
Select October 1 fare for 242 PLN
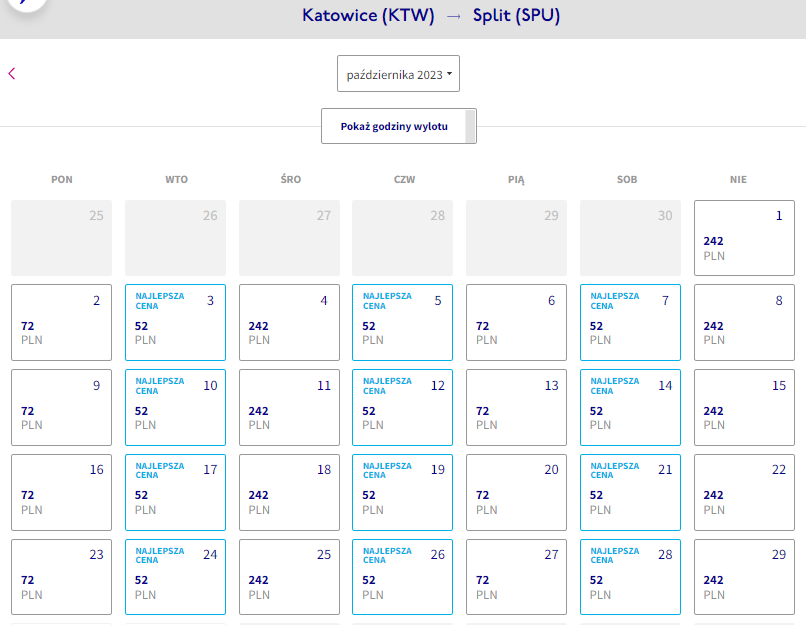coord(744,238)
